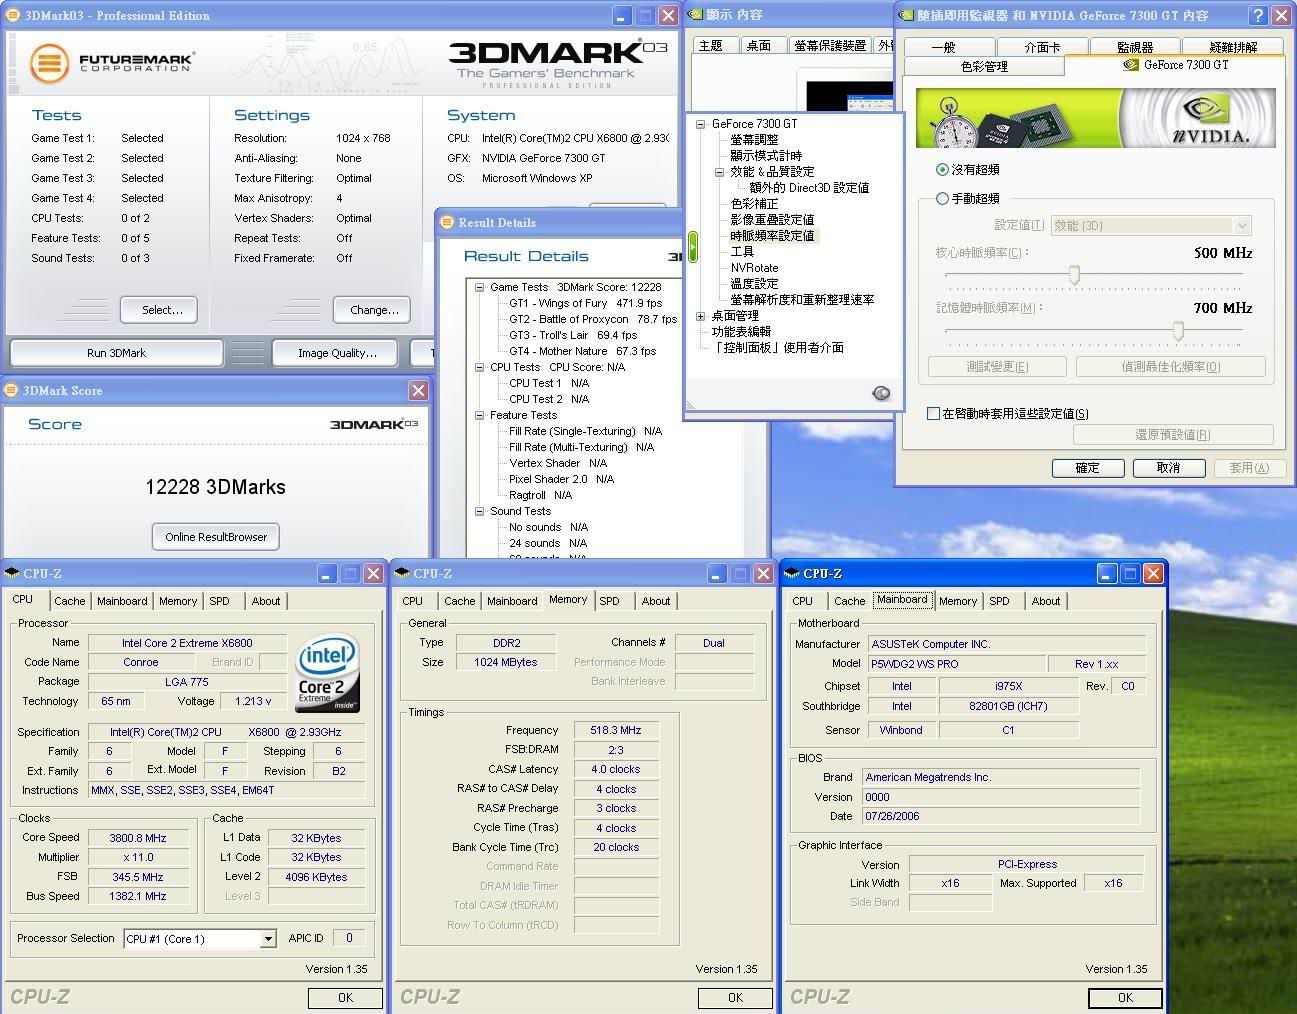1297x1014 pixels.
Task: Click the 3DMark03 title bar icon
Action: click(12, 15)
